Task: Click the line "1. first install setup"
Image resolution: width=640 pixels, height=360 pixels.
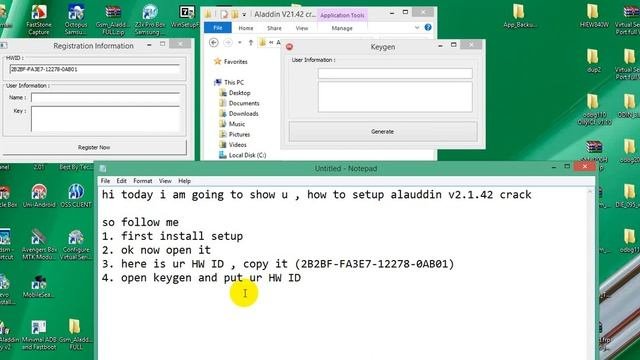Action: pyautogui.click(x=172, y=236)
